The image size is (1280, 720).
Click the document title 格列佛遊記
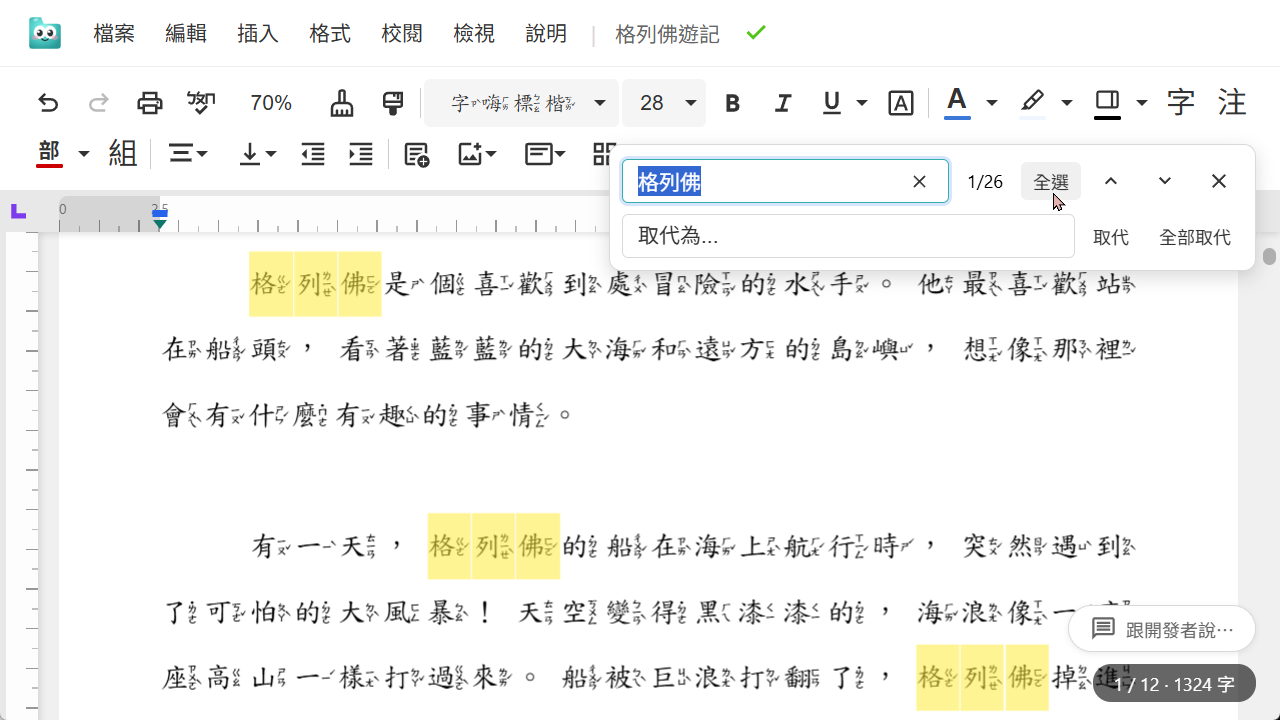667,34
